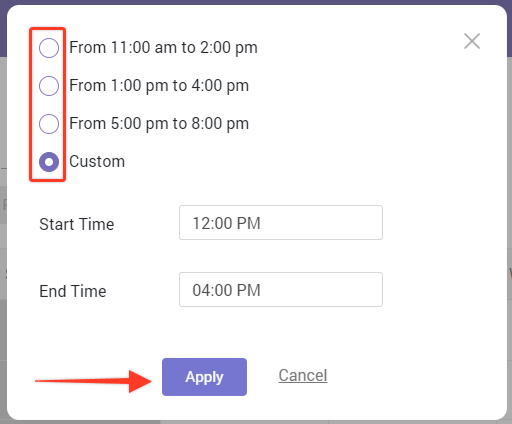Image resolution: width=512 pixels, height=424 pixels.
Task: Select the 11:00 am to 2:00 pm radio button
Action: click(49, 48)
